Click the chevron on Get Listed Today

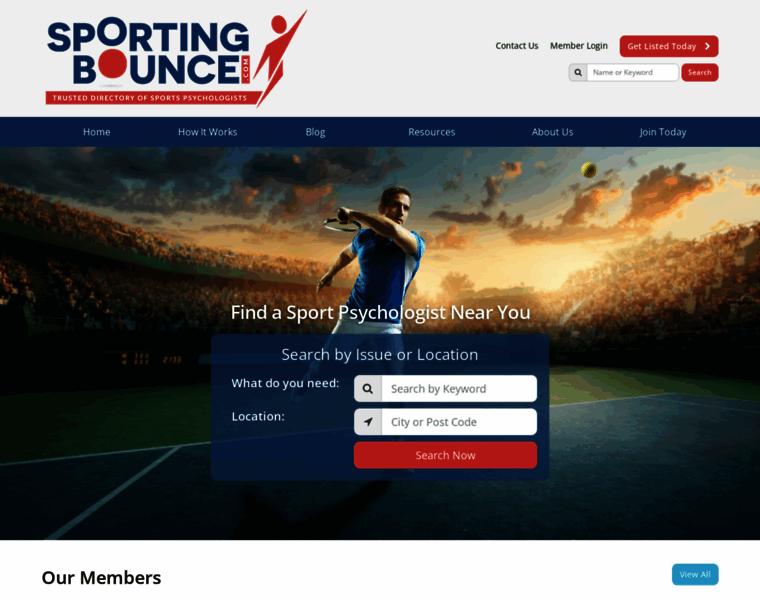click(707, 46)
